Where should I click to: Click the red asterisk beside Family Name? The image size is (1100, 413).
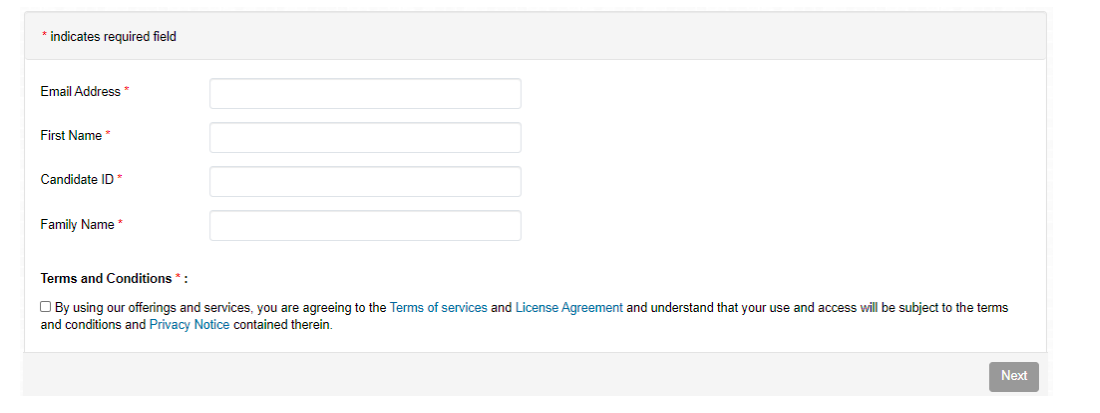120,225
